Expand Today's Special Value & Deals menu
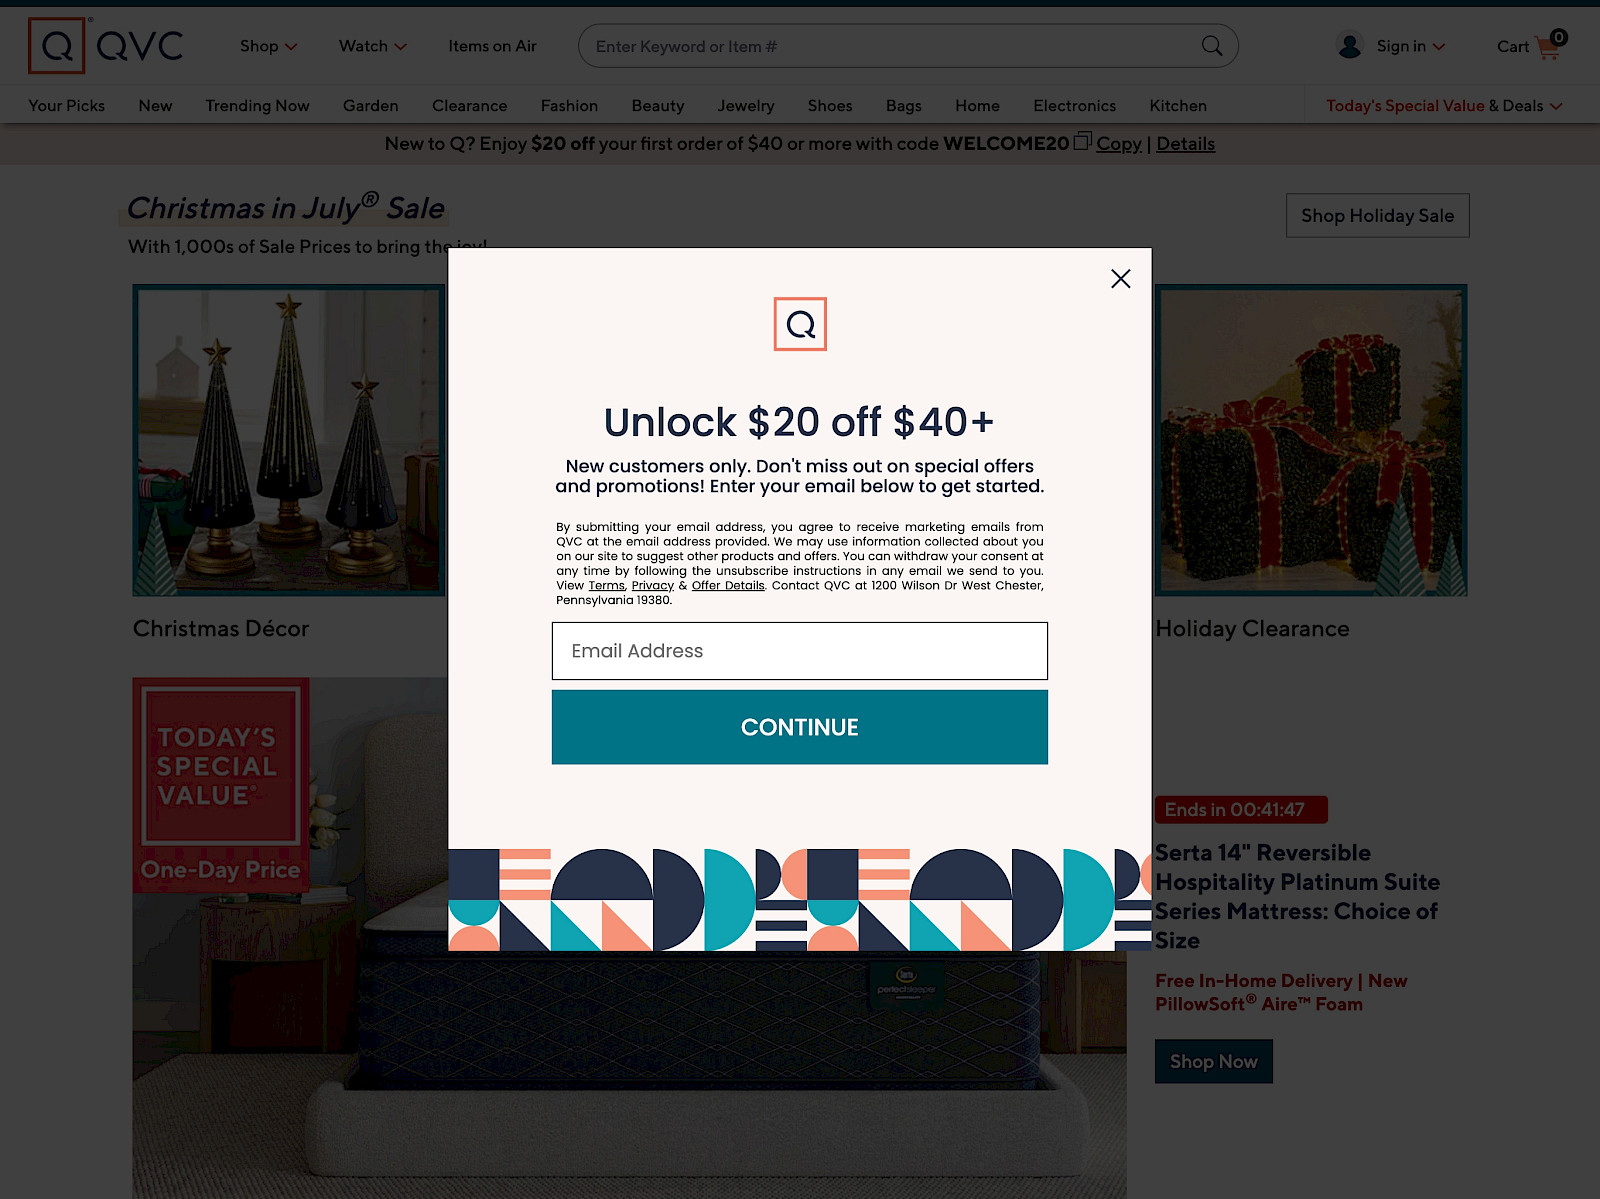Image resolution: width=1600 pixels, height=1199 pixels. click(x=1444, y=106)
